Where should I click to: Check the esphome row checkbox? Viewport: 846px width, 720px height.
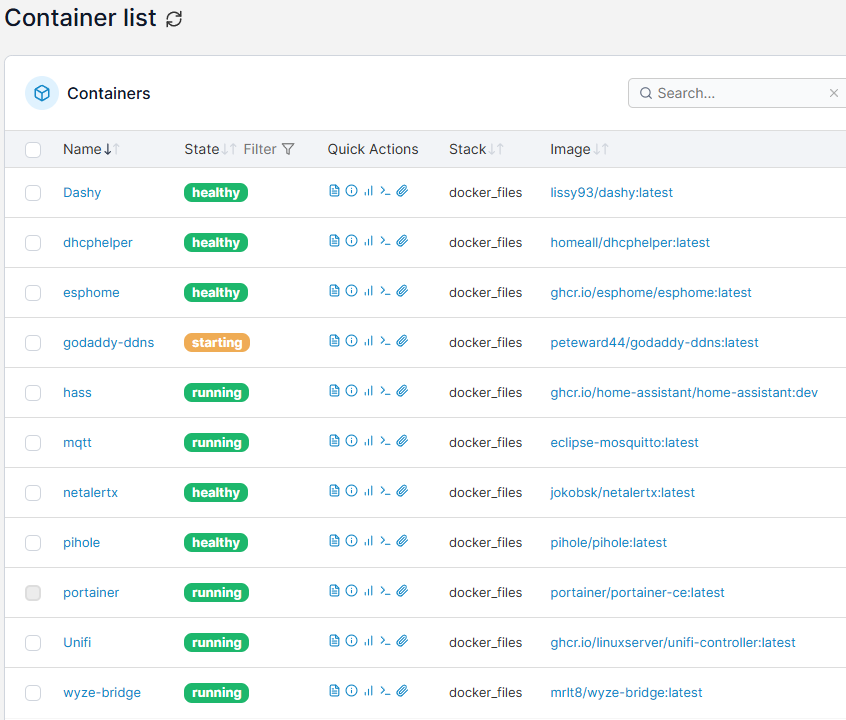[x=33, y=293]
